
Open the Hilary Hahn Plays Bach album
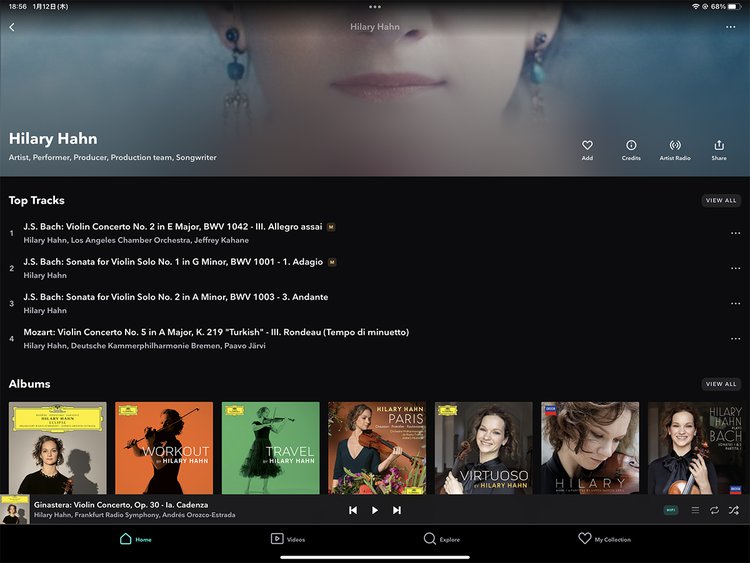tap(696, 448)
